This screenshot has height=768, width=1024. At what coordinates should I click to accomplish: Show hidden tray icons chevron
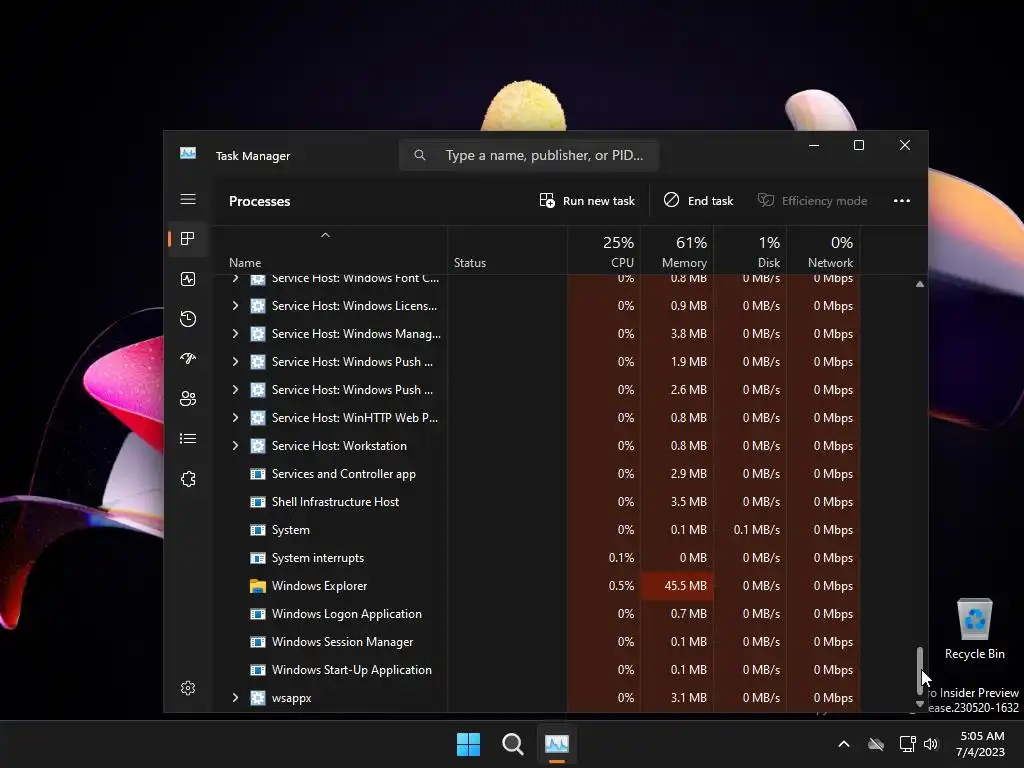[844, 744]
